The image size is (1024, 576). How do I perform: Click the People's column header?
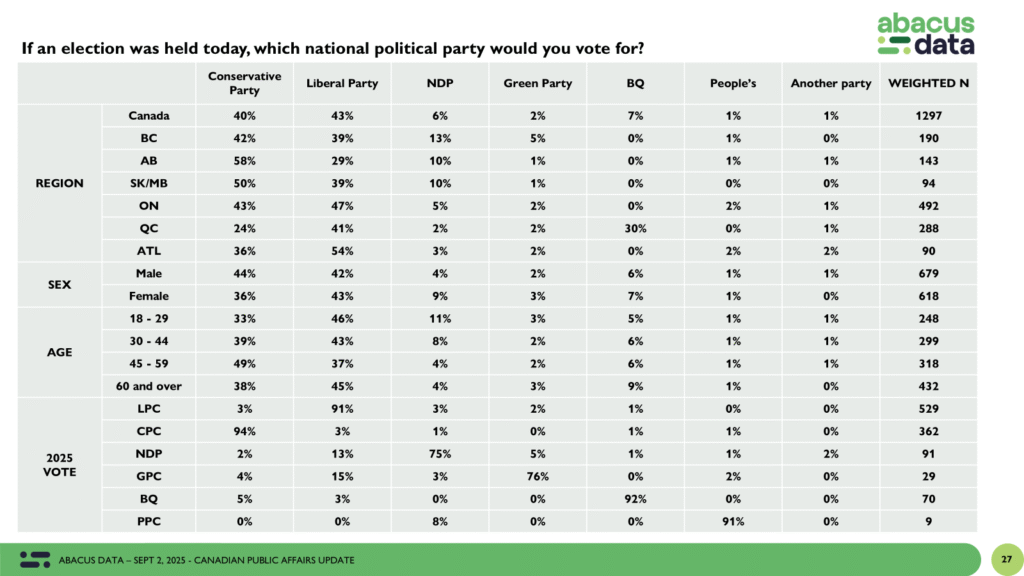(733, 83)
